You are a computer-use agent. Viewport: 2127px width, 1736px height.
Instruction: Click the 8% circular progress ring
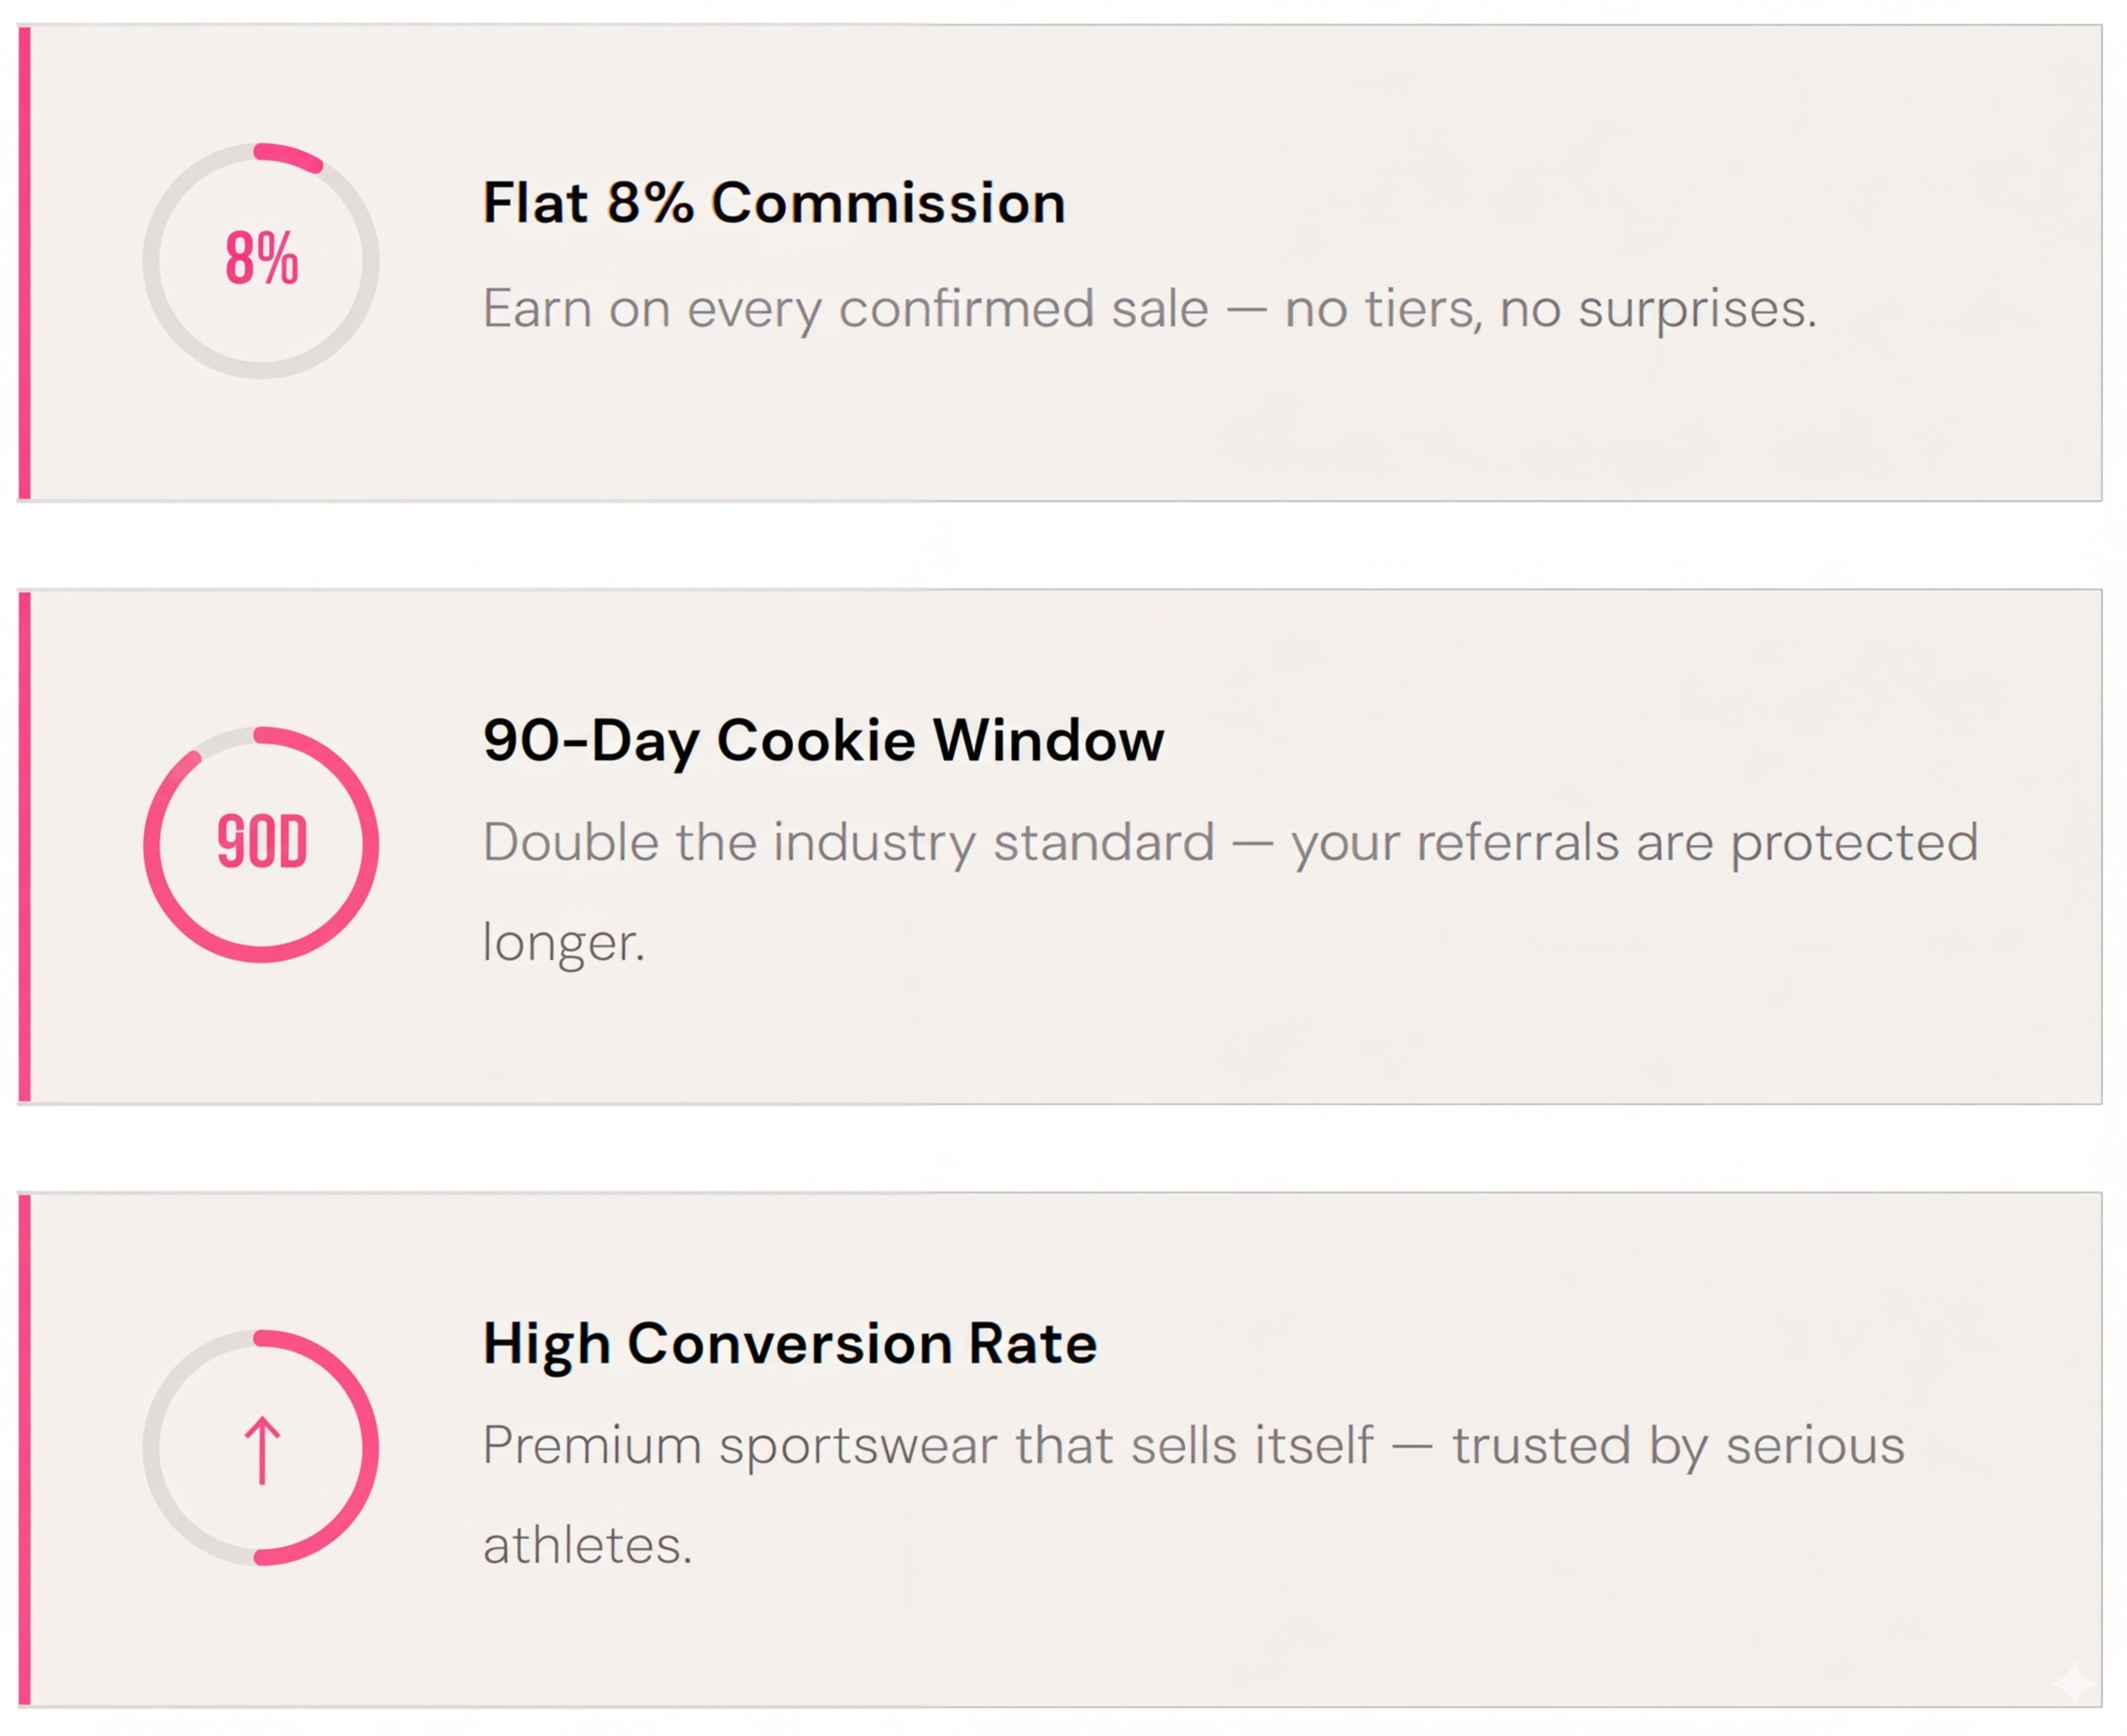coord(261,260)
